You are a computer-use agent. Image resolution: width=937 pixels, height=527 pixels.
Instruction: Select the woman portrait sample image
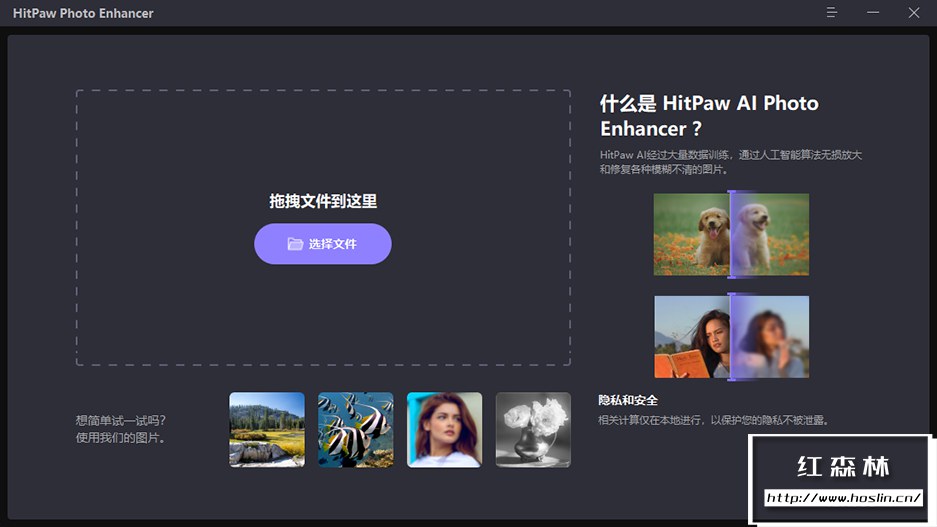point(445,430)
